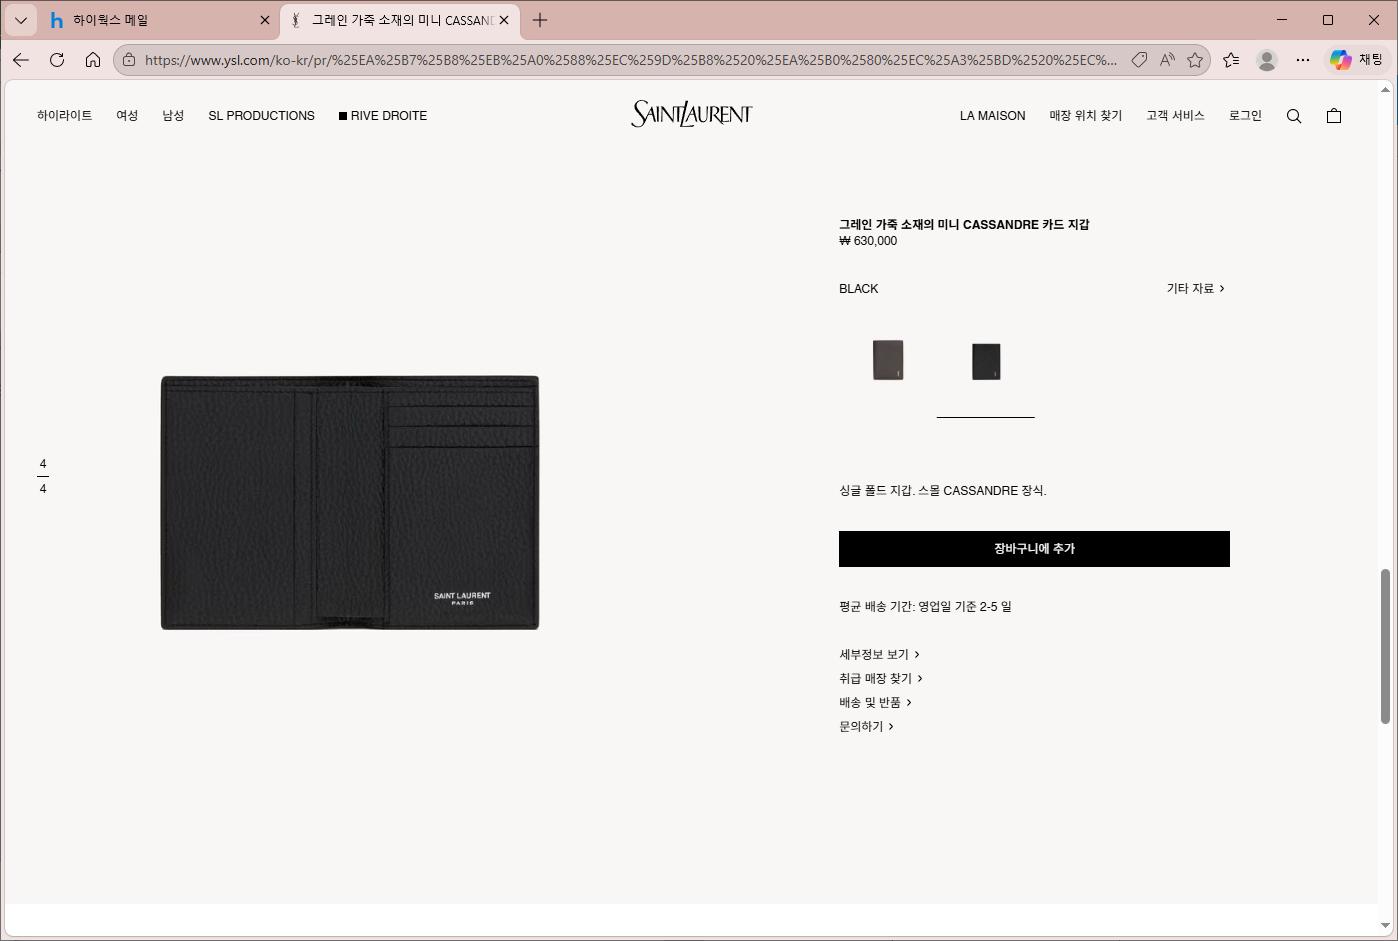Open 기타 자료 chevron link
Screen dimensions: 1398x941
(1195, 288)
